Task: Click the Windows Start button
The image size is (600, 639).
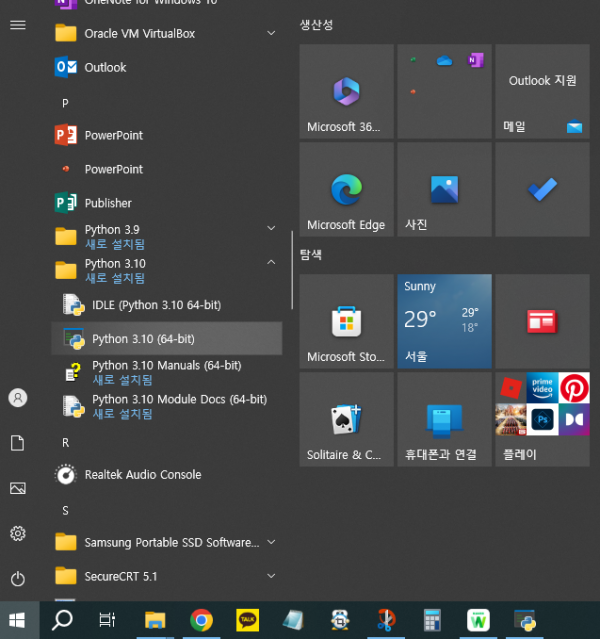Action: point(18,620)
